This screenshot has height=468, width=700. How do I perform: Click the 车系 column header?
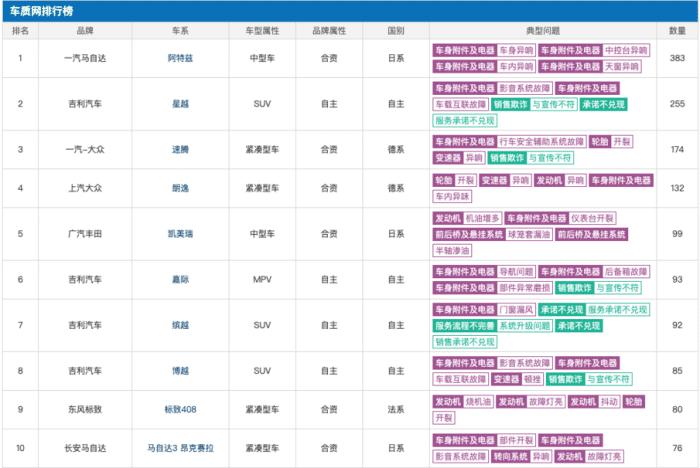(180, 31)
